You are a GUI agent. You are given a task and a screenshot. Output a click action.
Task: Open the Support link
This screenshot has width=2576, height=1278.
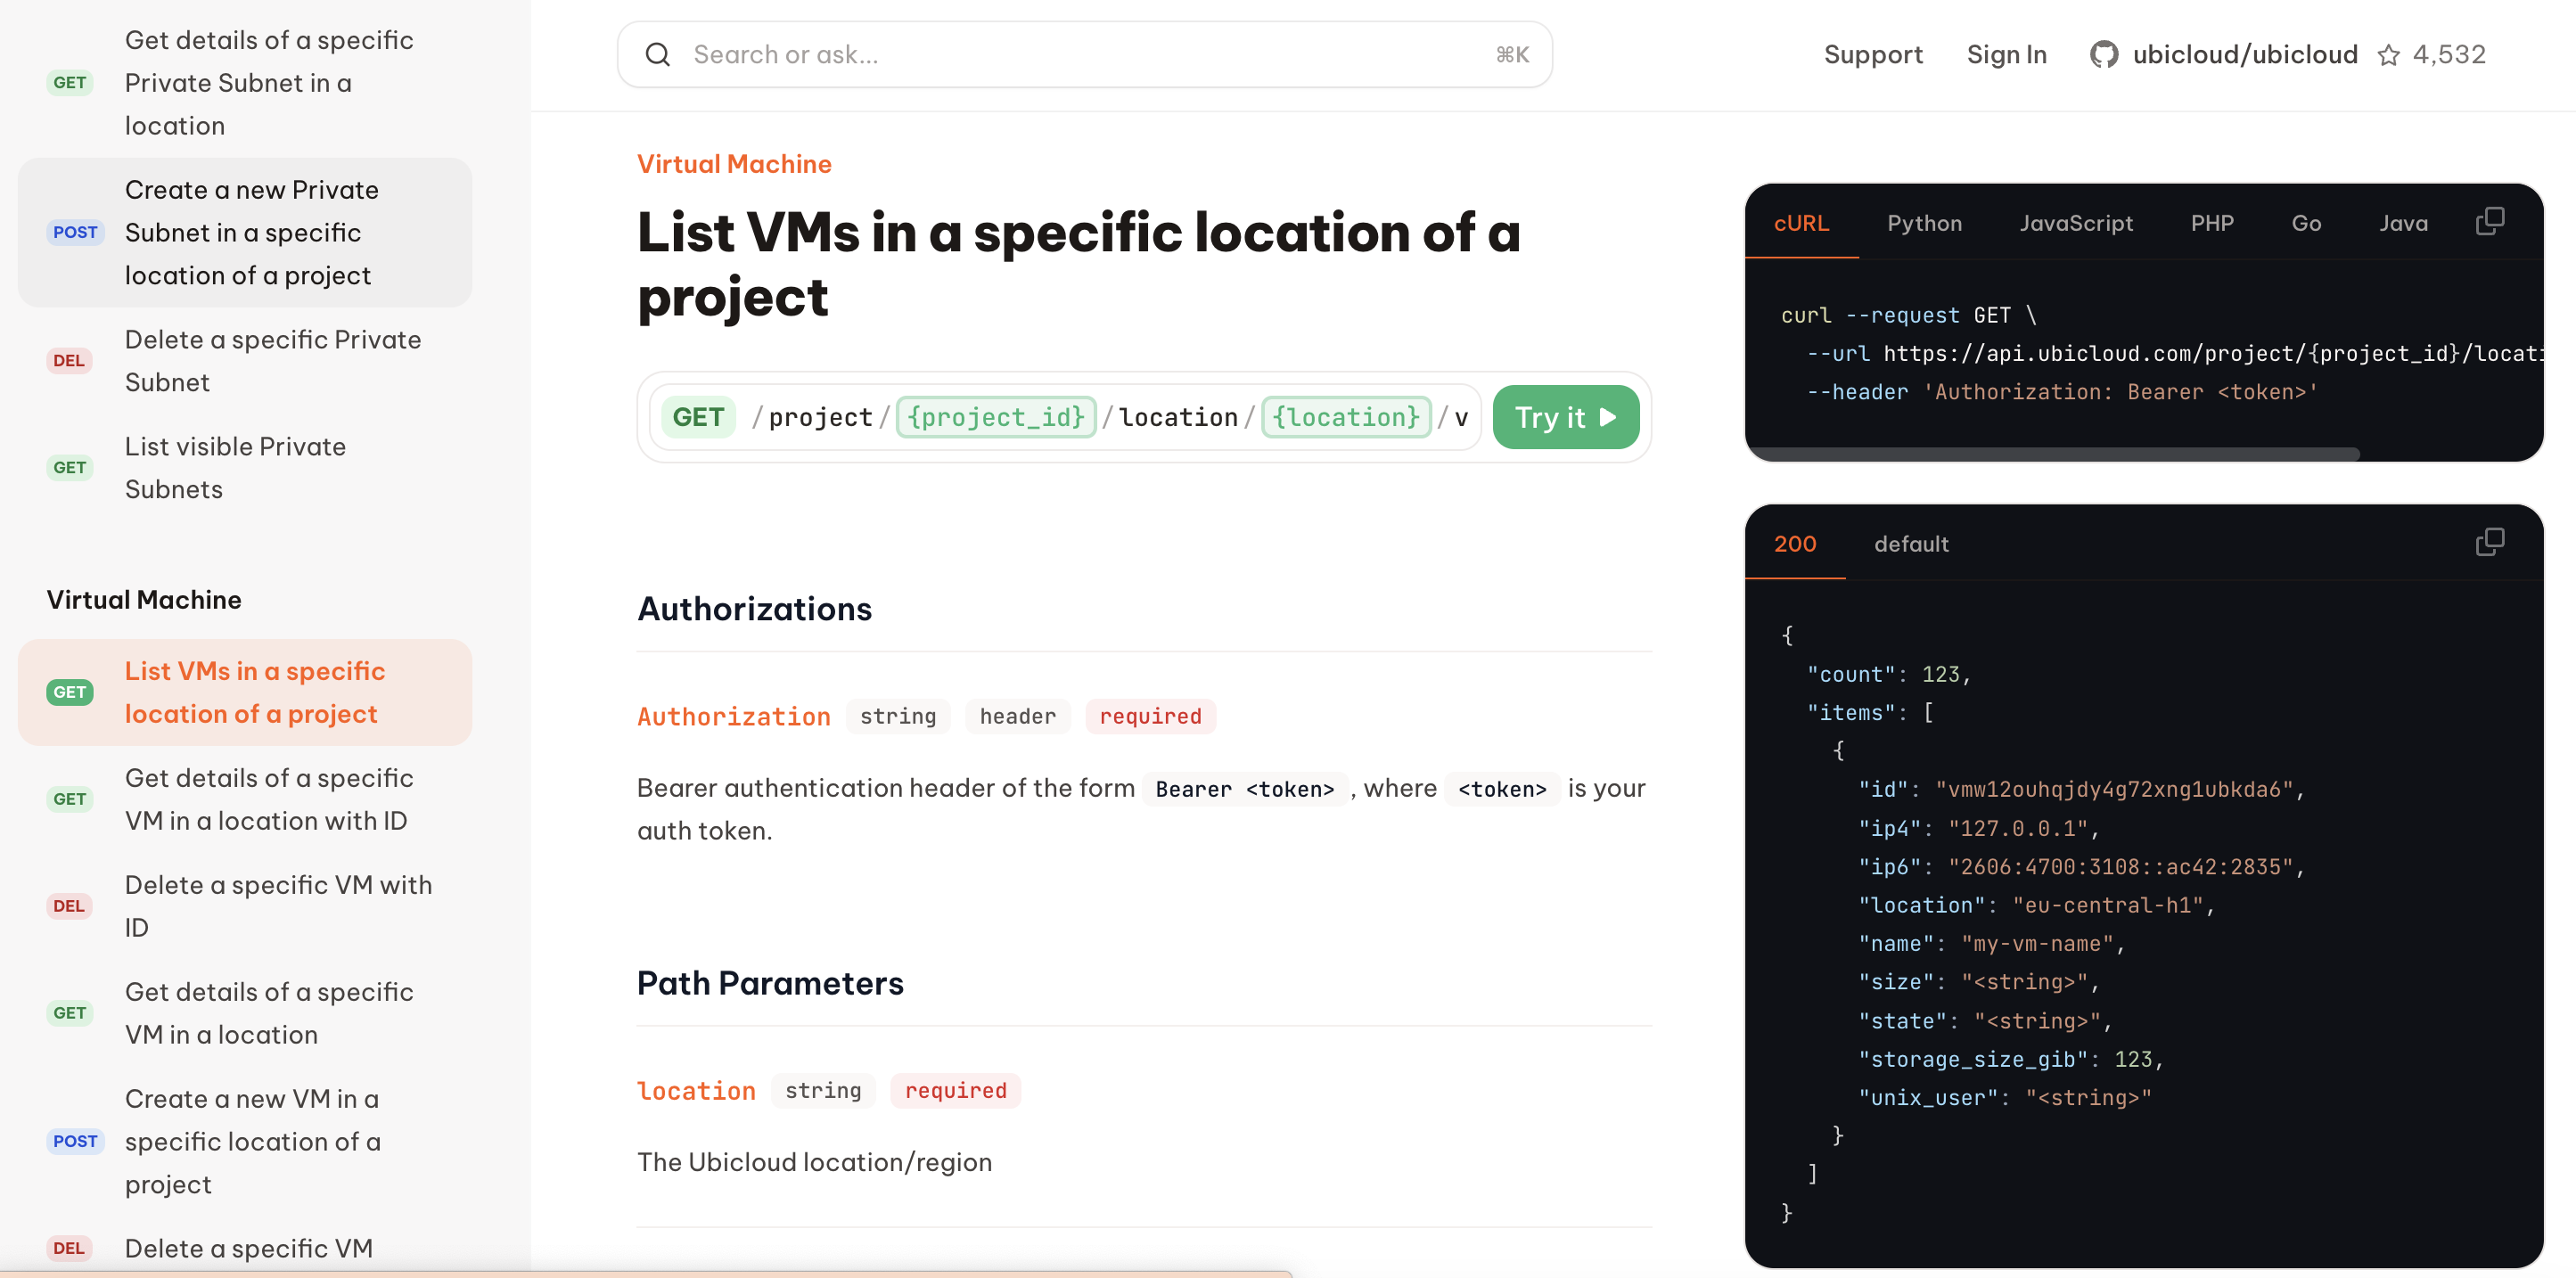(1872, 54)
